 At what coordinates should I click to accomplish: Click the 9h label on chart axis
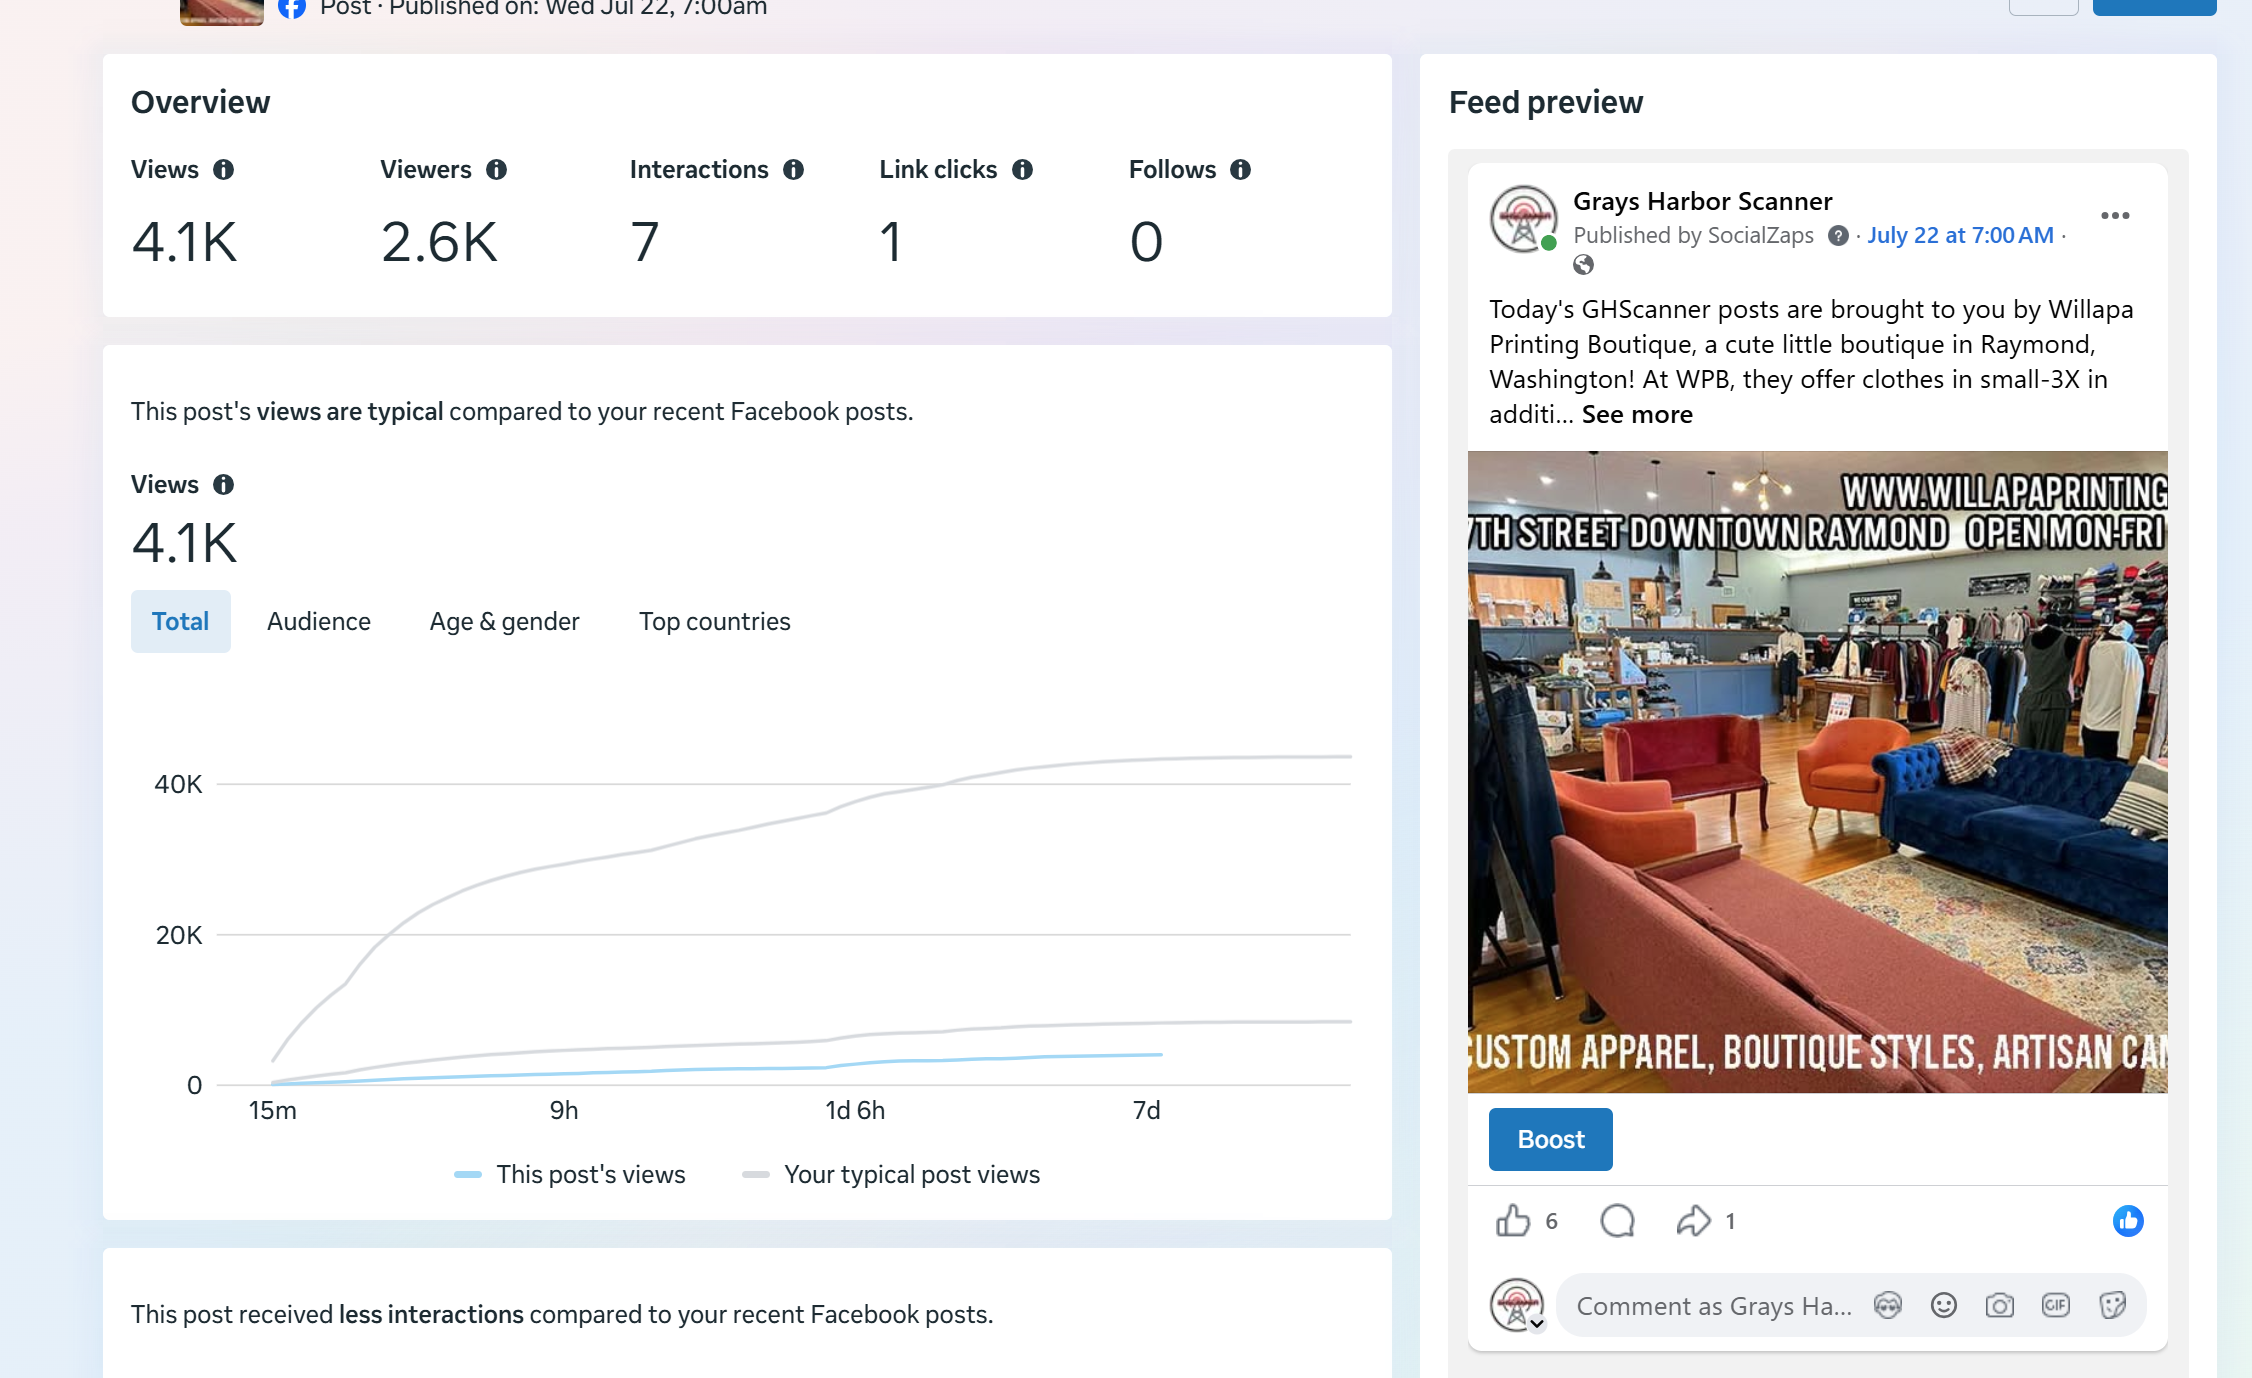[x=564, y=1111]
